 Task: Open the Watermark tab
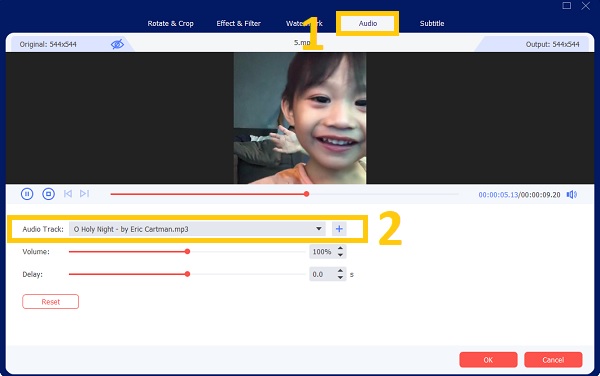pyautogui.click(x=304, y=23)
